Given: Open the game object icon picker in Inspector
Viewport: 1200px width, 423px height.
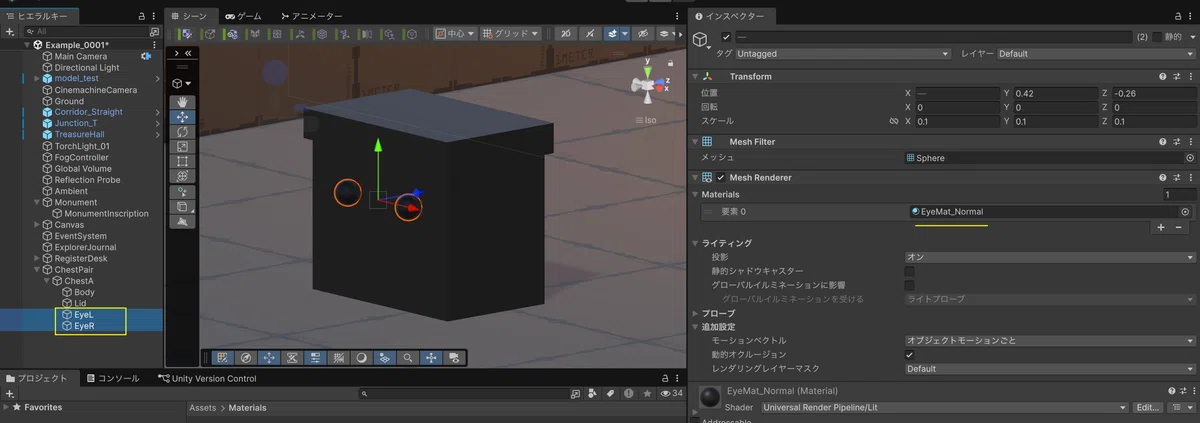Looking at the screenshot, I should click(702, 40).
